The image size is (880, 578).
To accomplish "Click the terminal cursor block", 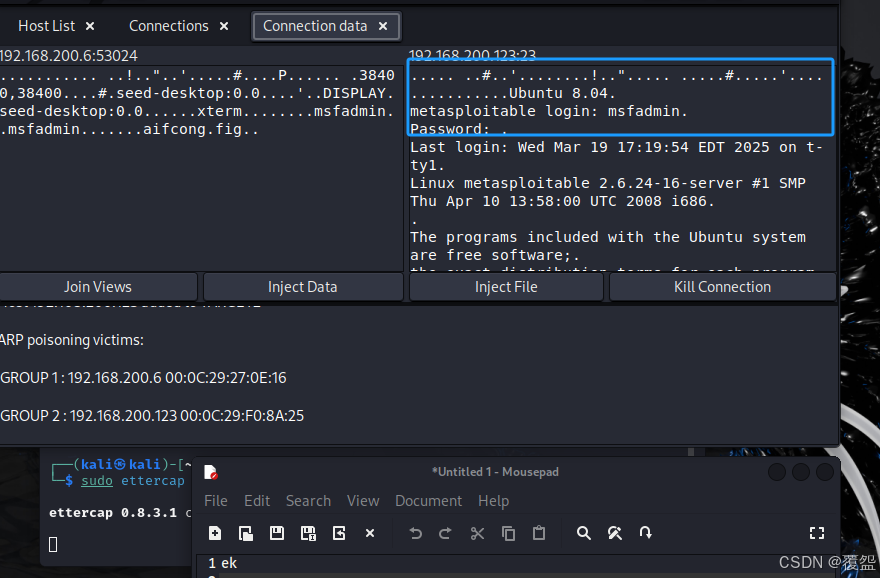I will (x=53, y=544).
